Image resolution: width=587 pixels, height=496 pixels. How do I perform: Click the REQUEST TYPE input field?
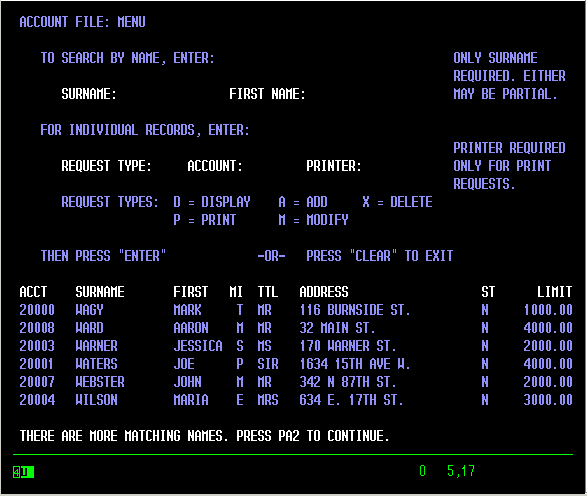163,166
